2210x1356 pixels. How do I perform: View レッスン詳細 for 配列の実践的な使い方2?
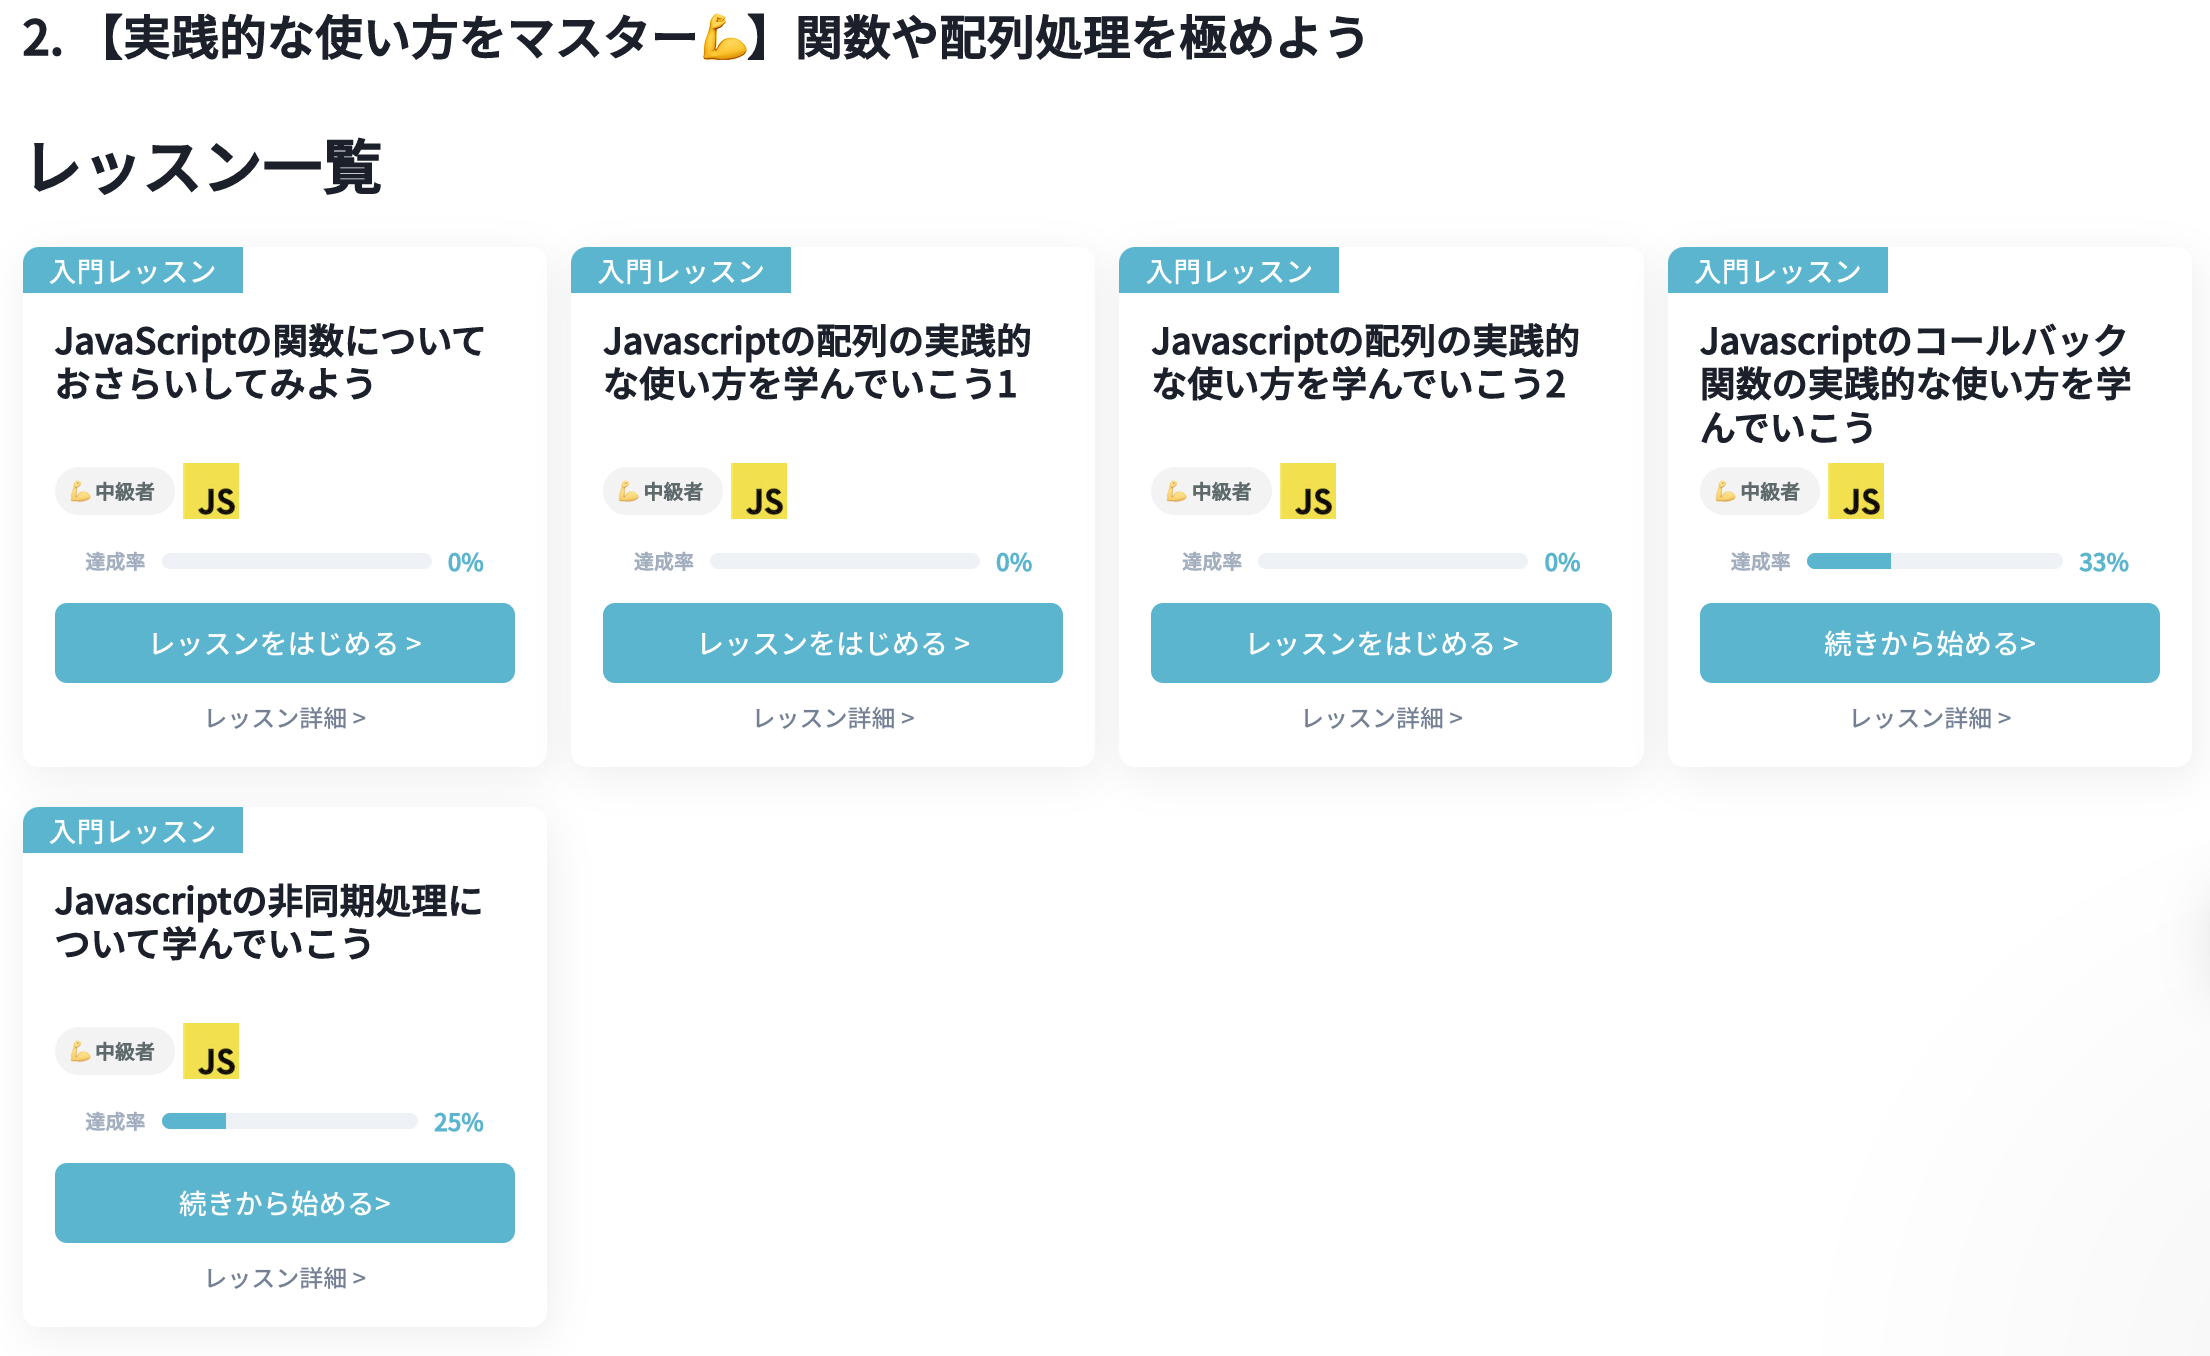[1381, 718]
